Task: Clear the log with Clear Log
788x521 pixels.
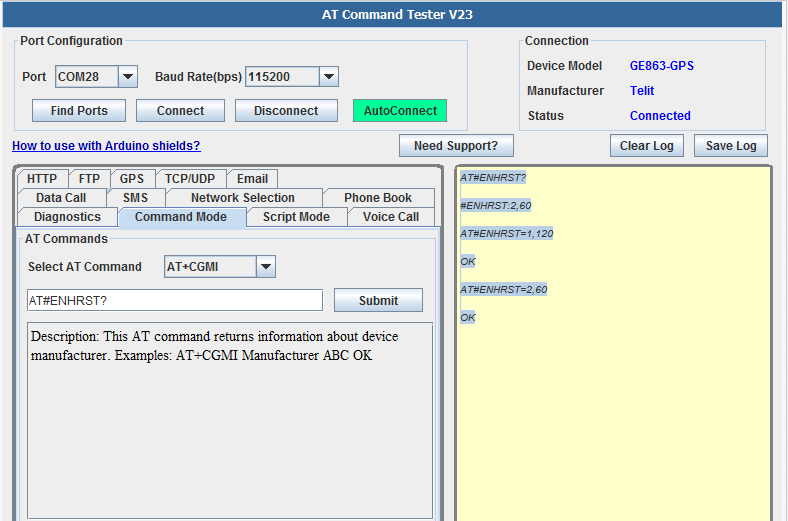Action: (x=647, y=146)
